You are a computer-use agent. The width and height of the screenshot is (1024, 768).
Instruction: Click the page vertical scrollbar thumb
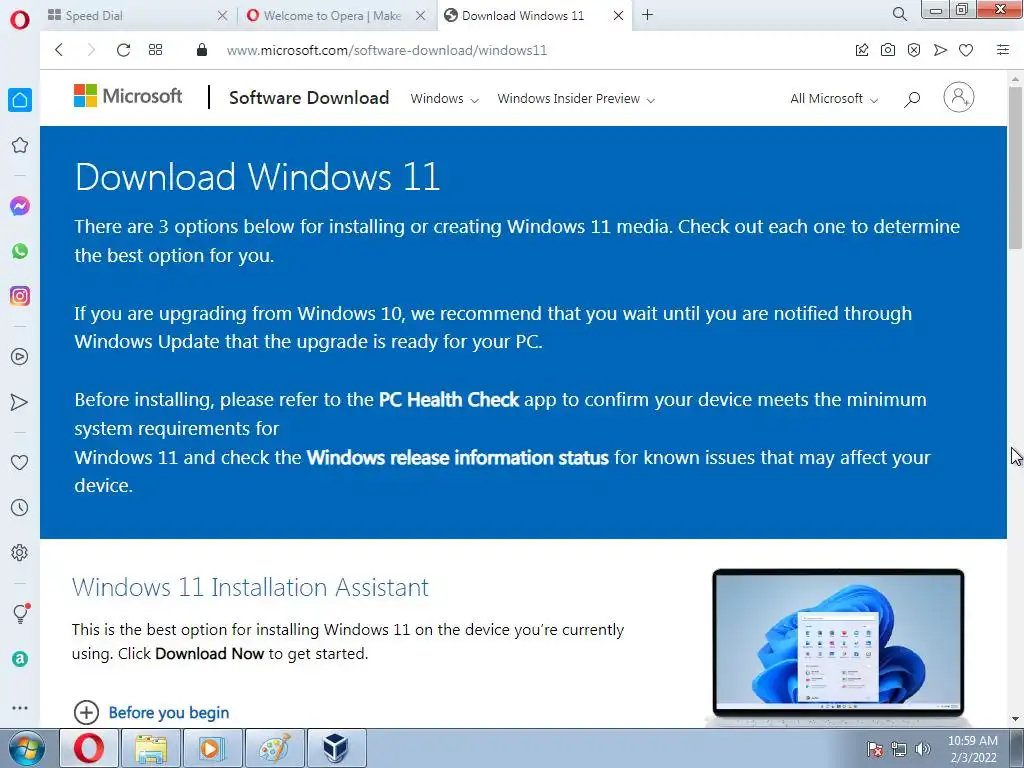(x=1015, y=167)
